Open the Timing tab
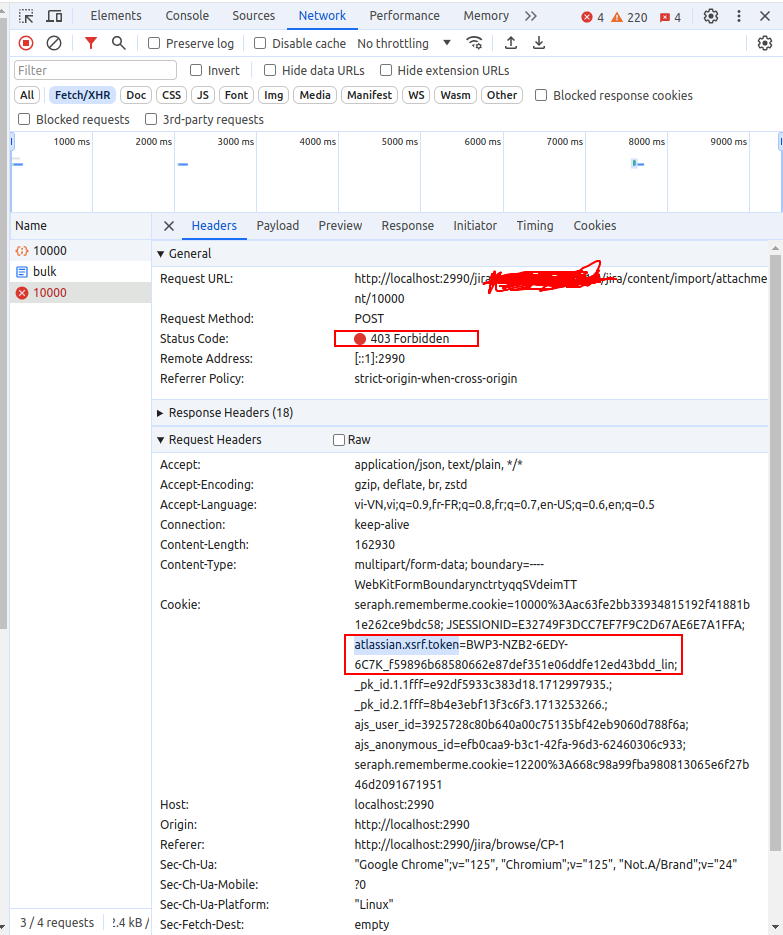This screenshot has height=935, width=783. pyautogui.click(x=534, y=226)
